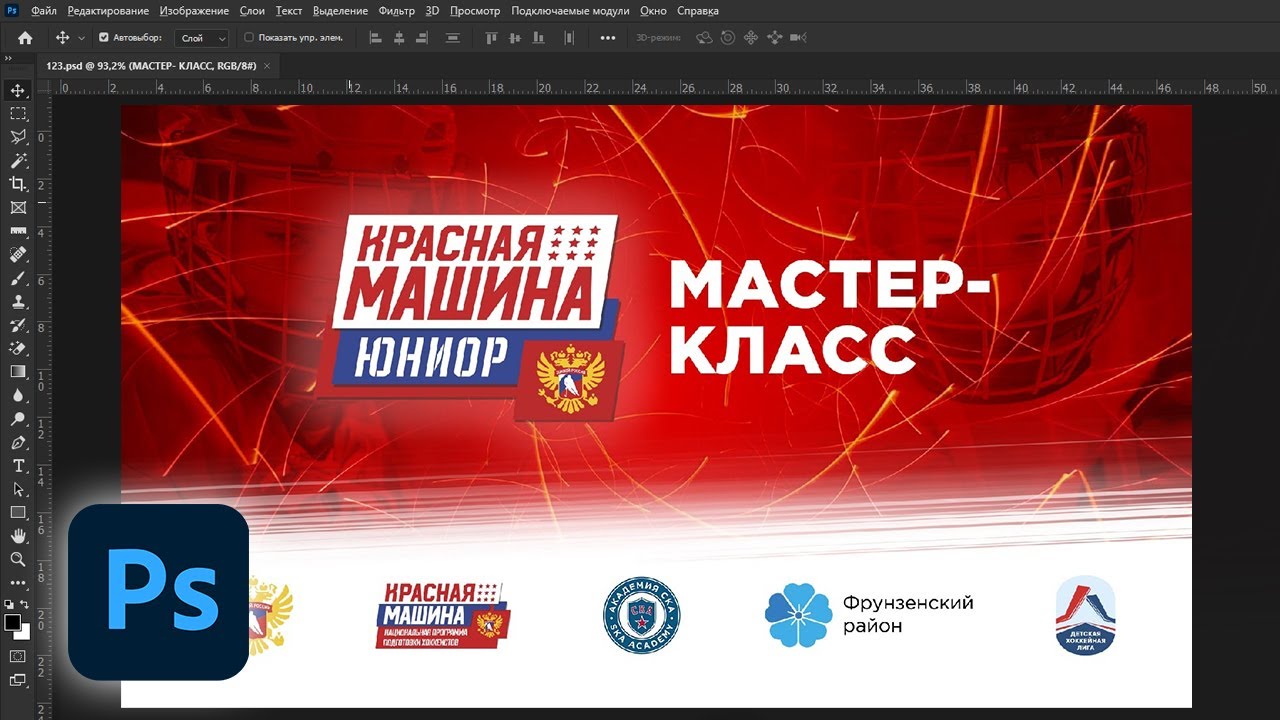Open the Окно menu
Viewport: 1280px width, 720px height.
pyautogui.click(x=653, y=11)
